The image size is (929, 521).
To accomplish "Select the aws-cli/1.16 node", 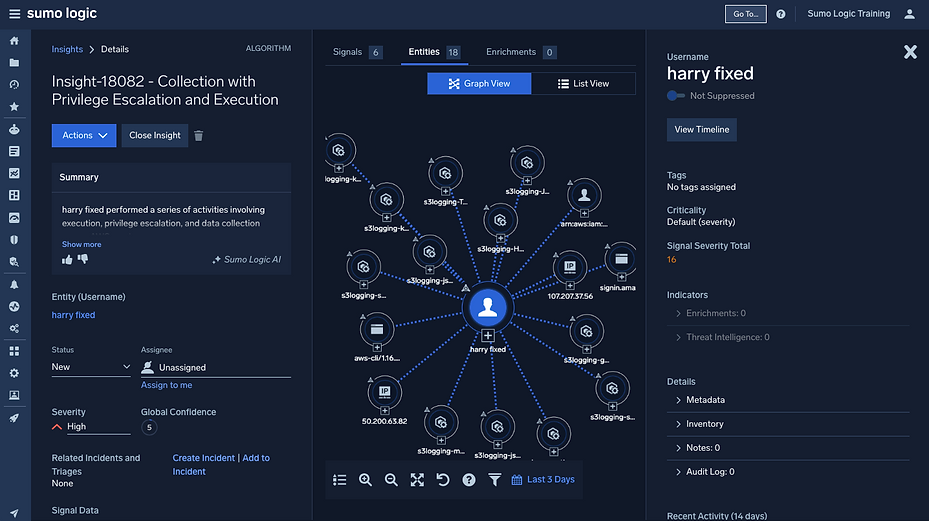I will click(377, 329).
